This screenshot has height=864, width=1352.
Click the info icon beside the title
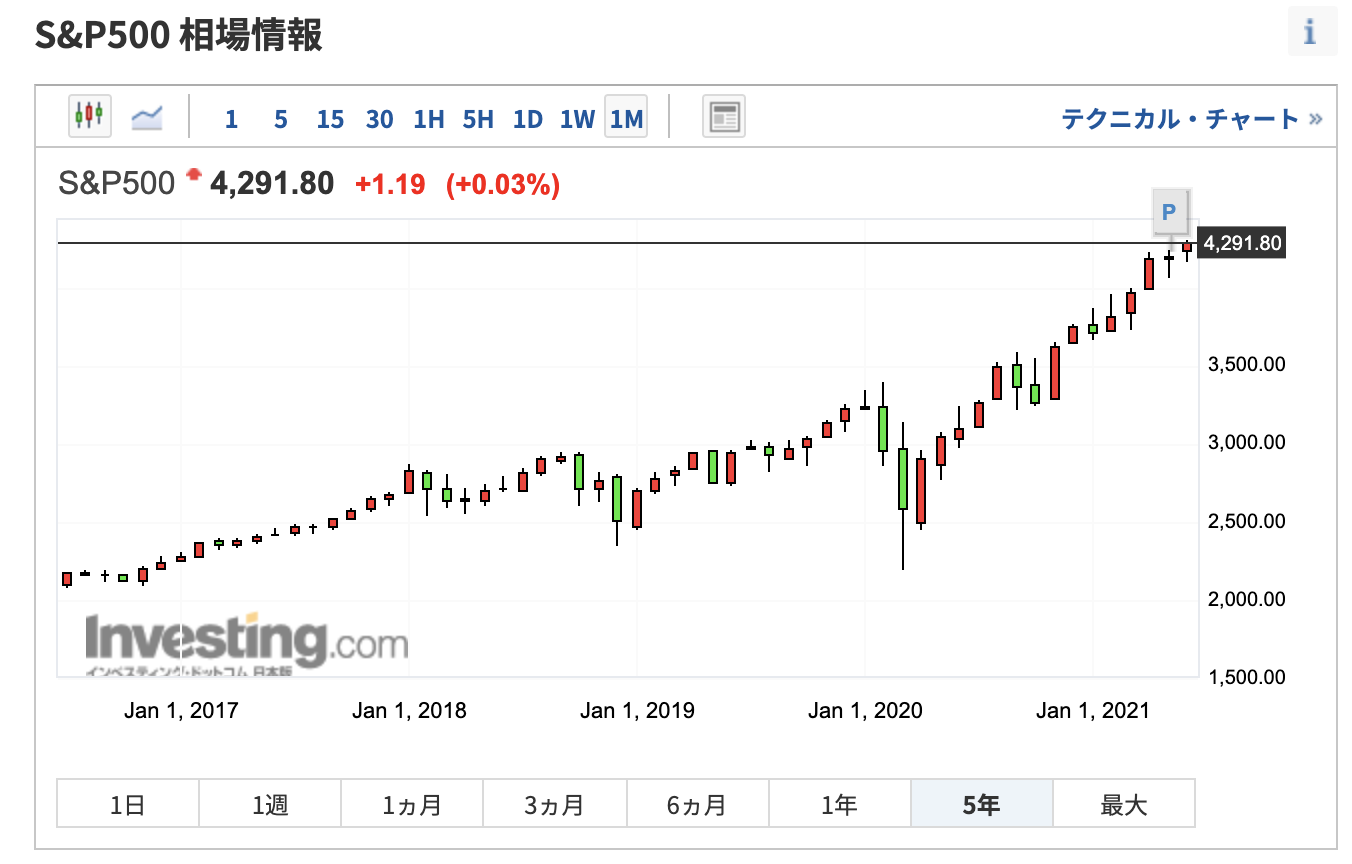1312,33
